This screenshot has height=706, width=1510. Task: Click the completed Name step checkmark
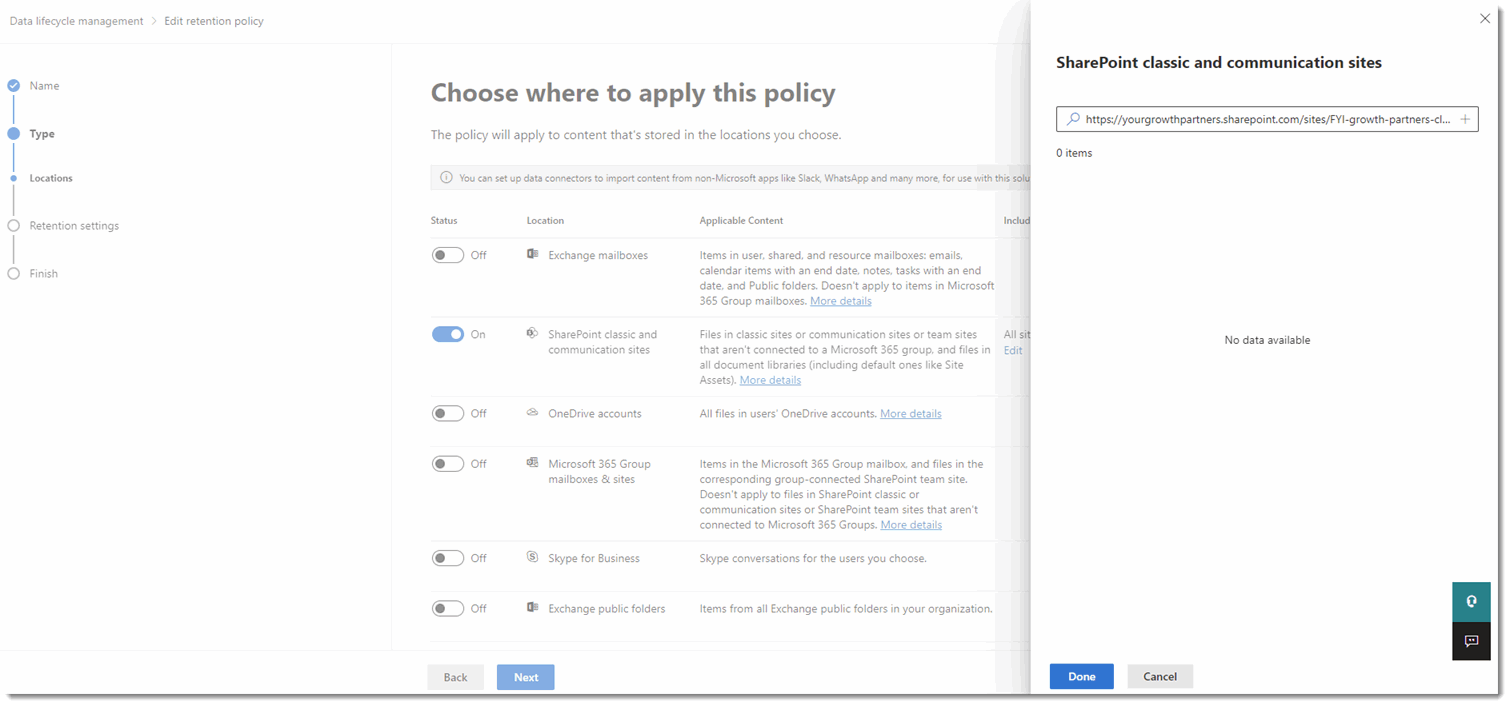(x=14, y=86)
